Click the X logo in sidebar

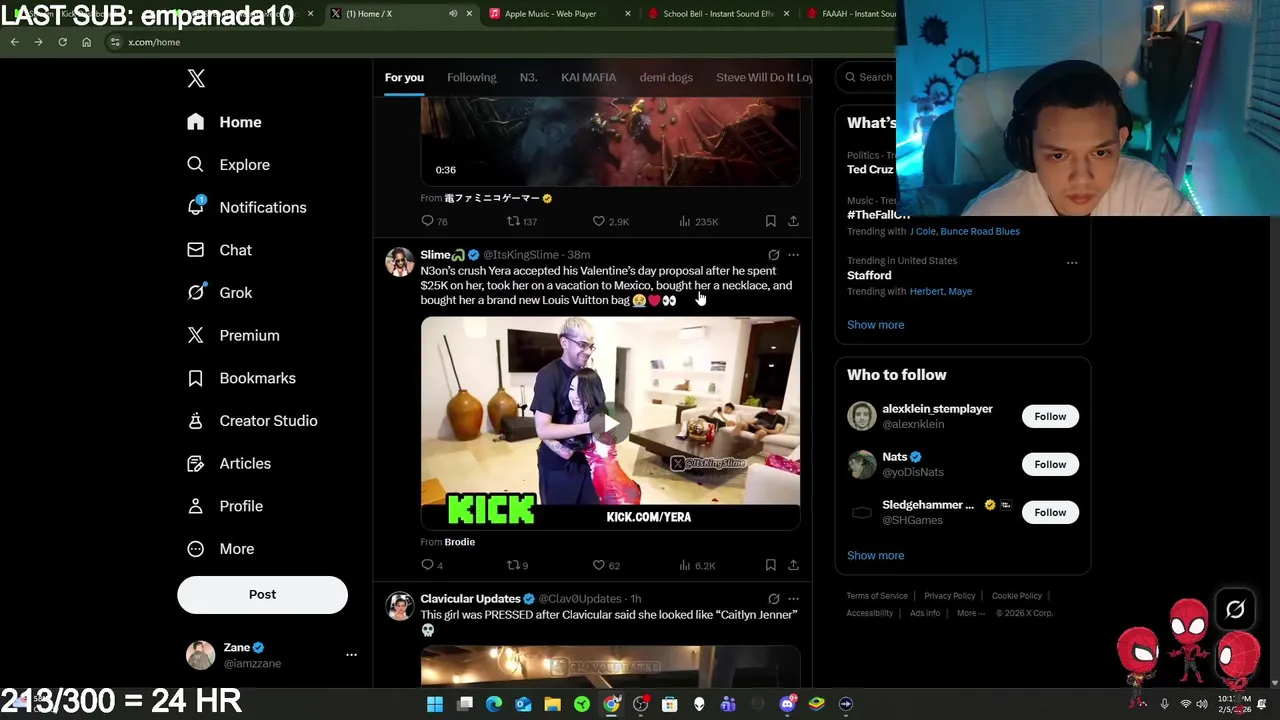click(x=196, y=79)
